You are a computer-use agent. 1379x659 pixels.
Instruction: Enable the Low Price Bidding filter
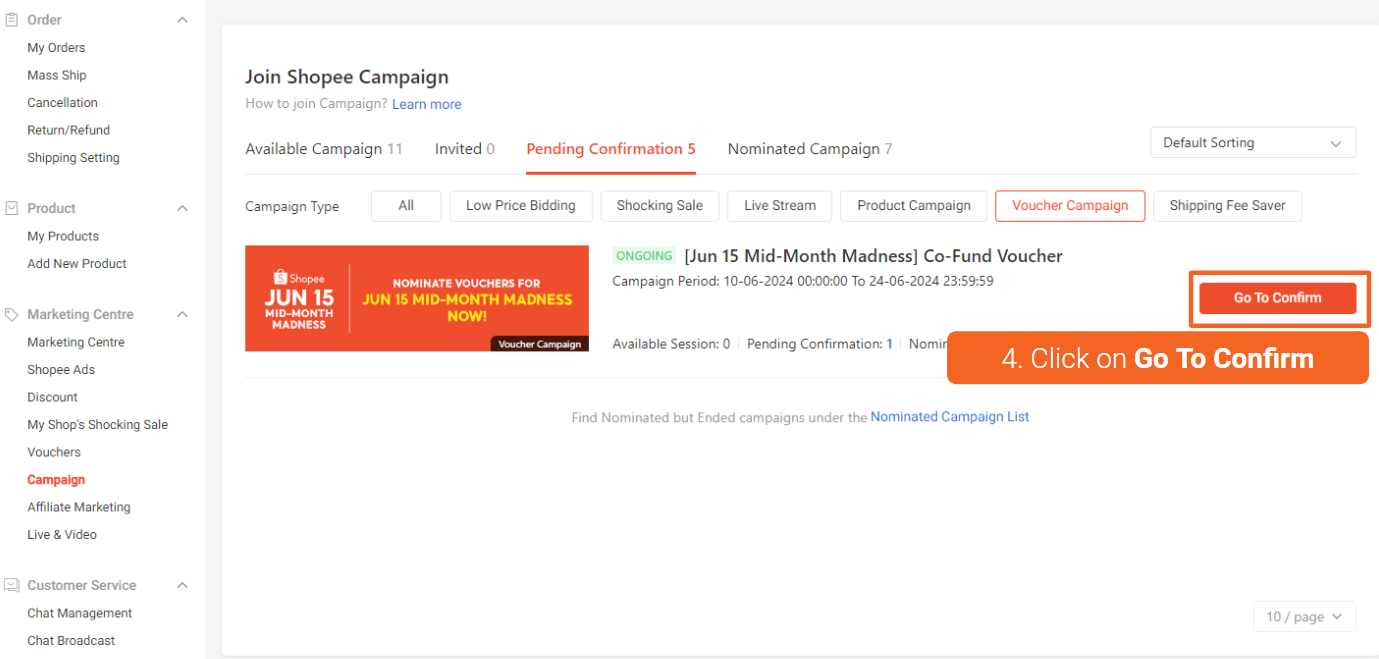coord(520,205)
